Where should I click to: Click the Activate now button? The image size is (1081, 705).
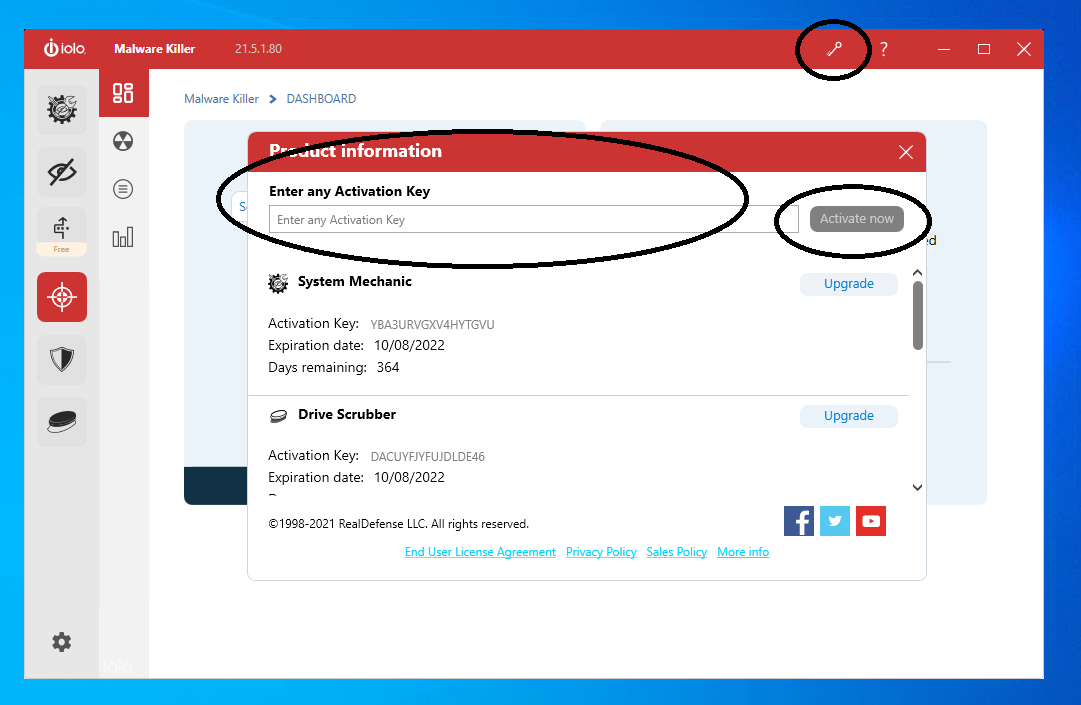pos(856,219)
